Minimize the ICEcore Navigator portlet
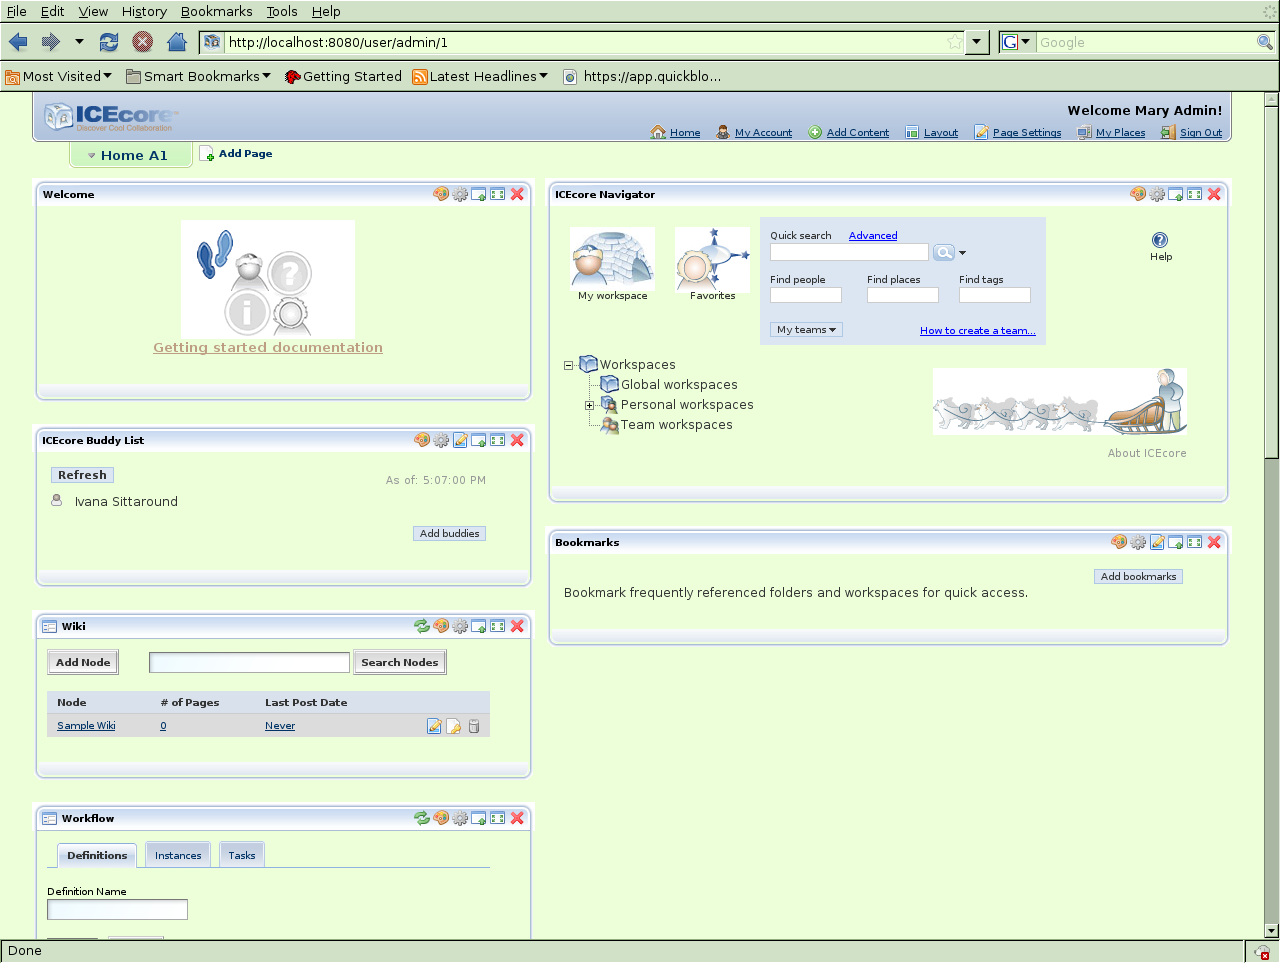Image resolution: width=1280 pixels, height=963 pixels. click(x=1176, y=194)
